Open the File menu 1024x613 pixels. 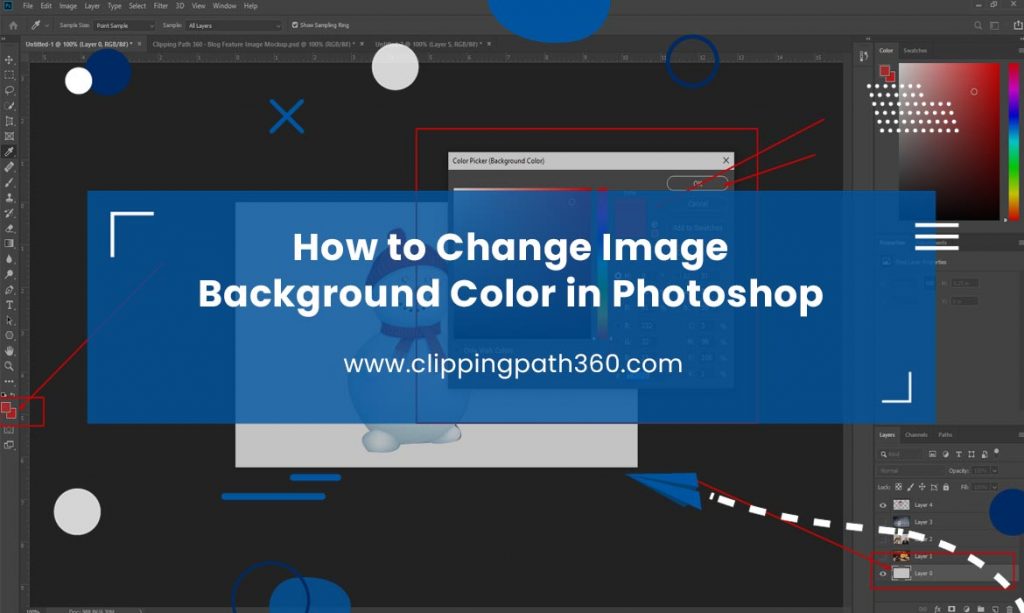pyautogui.click(x=27, y=6)
